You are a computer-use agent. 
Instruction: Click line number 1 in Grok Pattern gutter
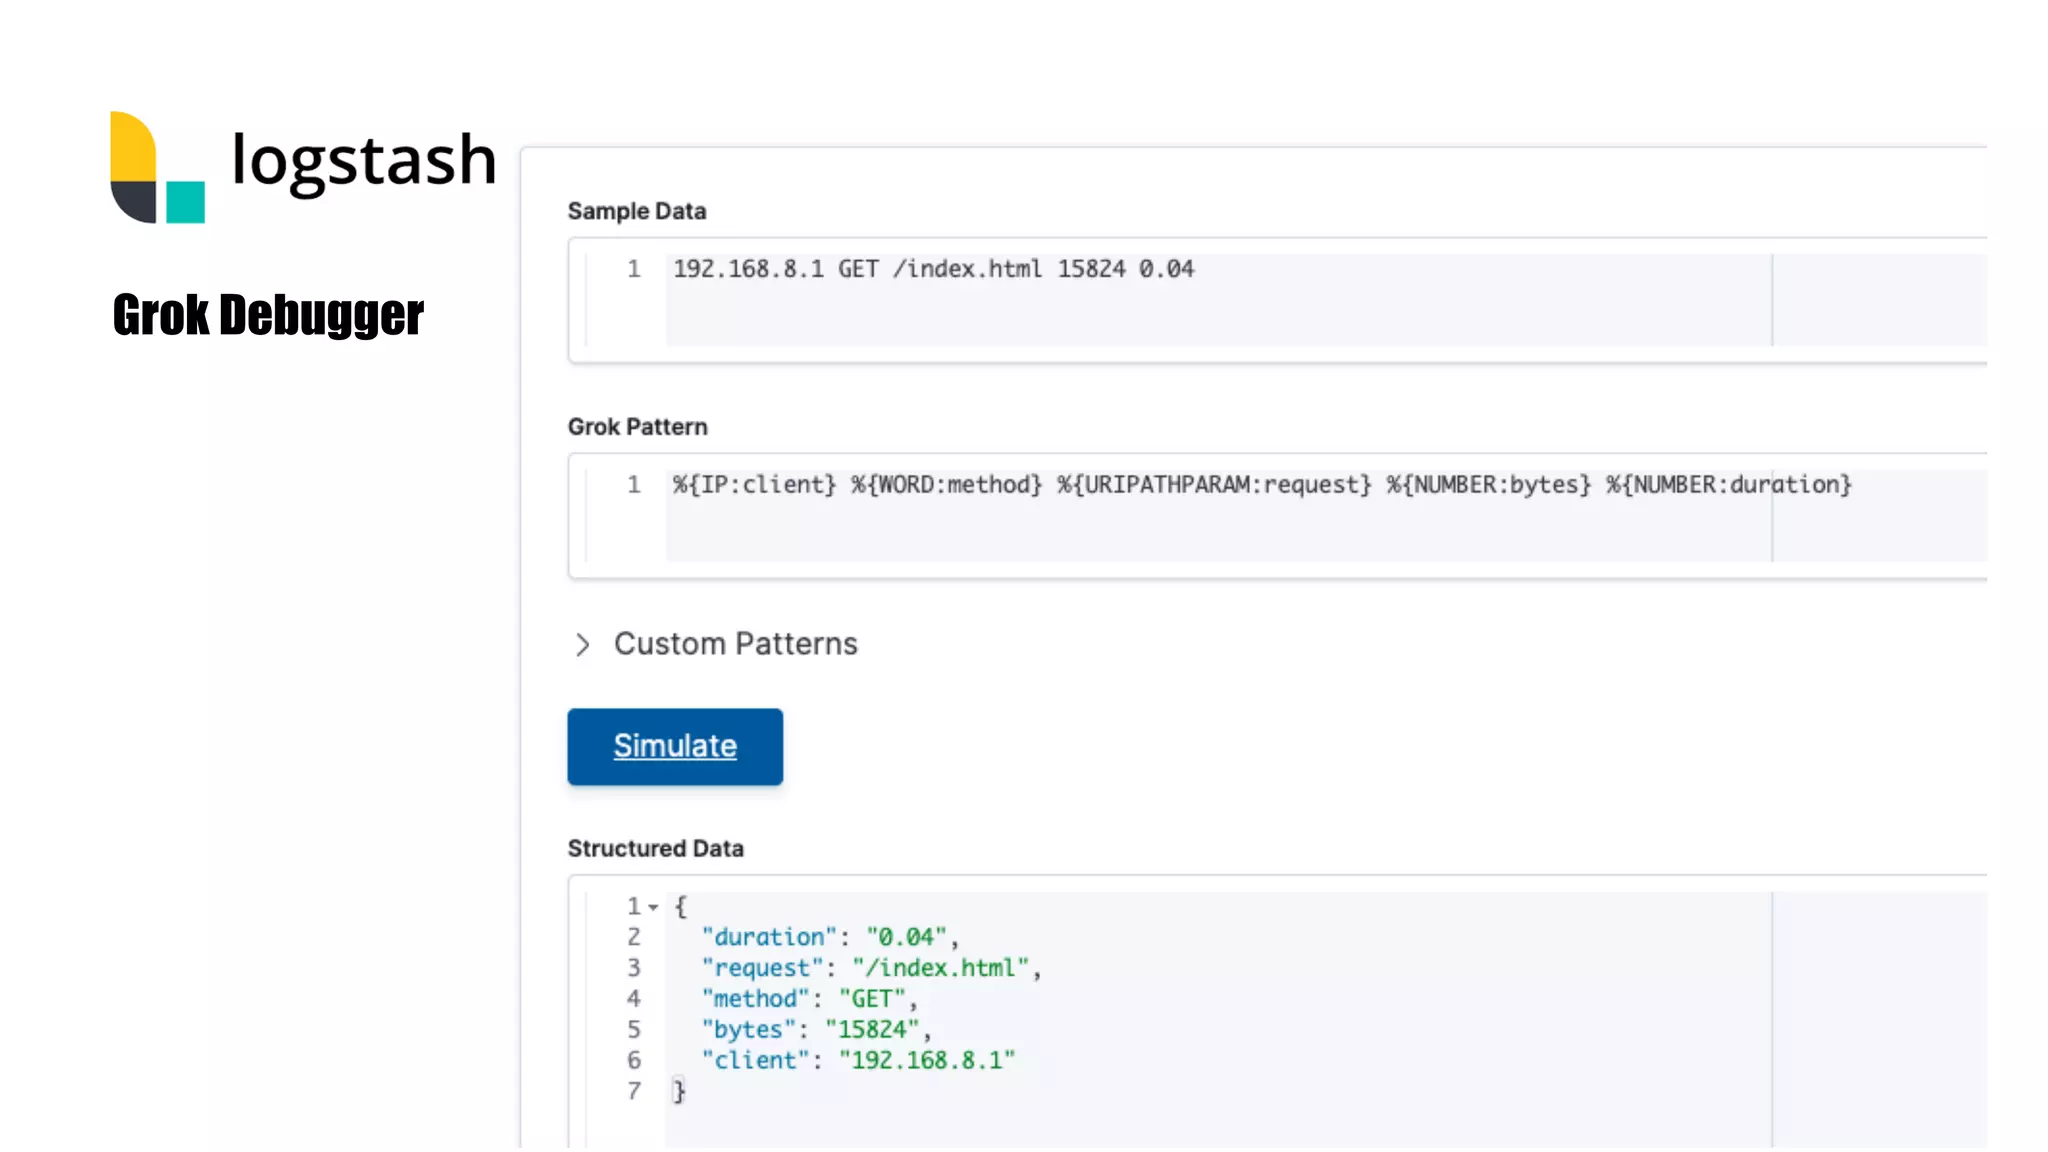click(x=633, y=485)
